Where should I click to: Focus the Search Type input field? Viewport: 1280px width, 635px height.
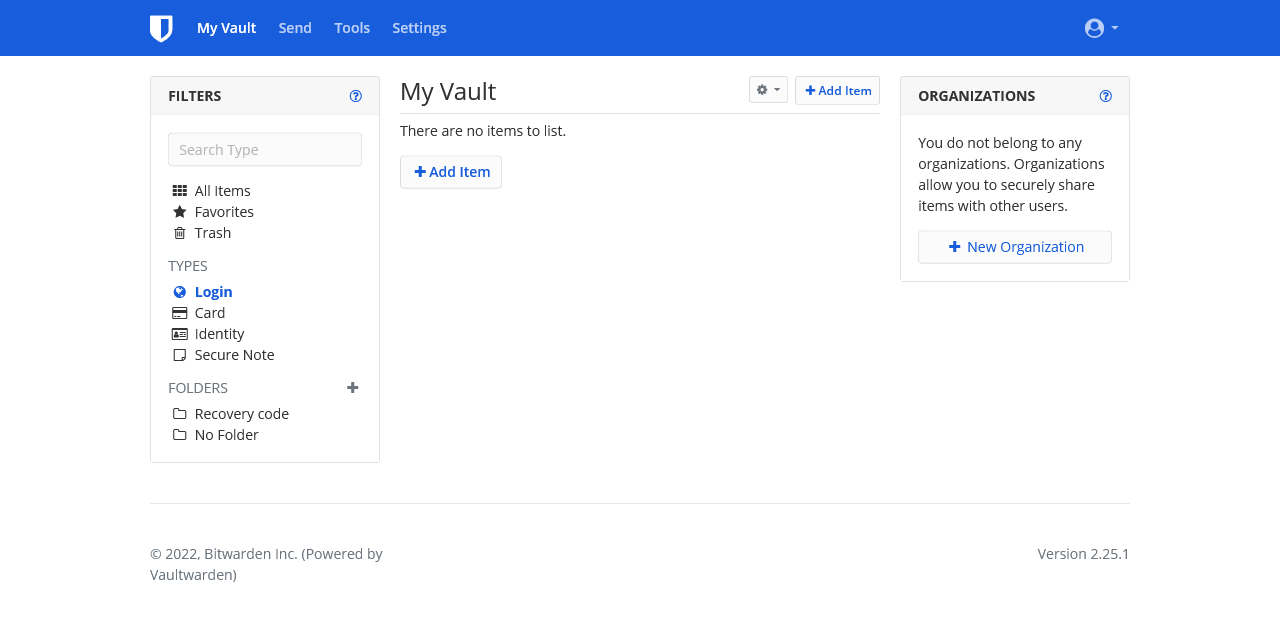click(265, 150)
